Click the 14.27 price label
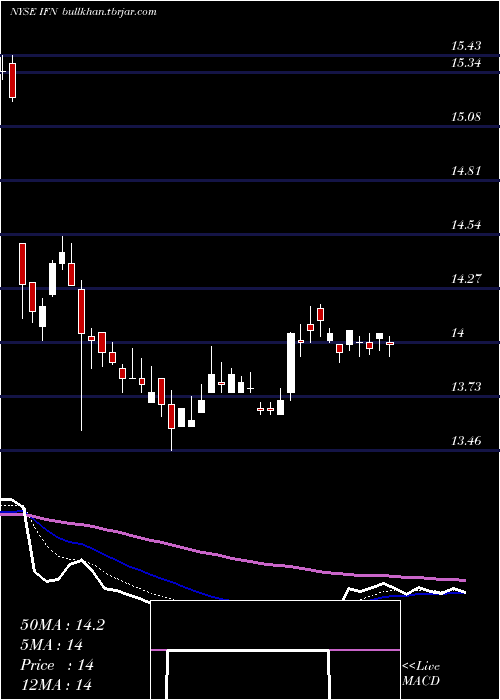The width and height of the screenshot is (500, 700). pyautogui.click(x=466, y=279)
